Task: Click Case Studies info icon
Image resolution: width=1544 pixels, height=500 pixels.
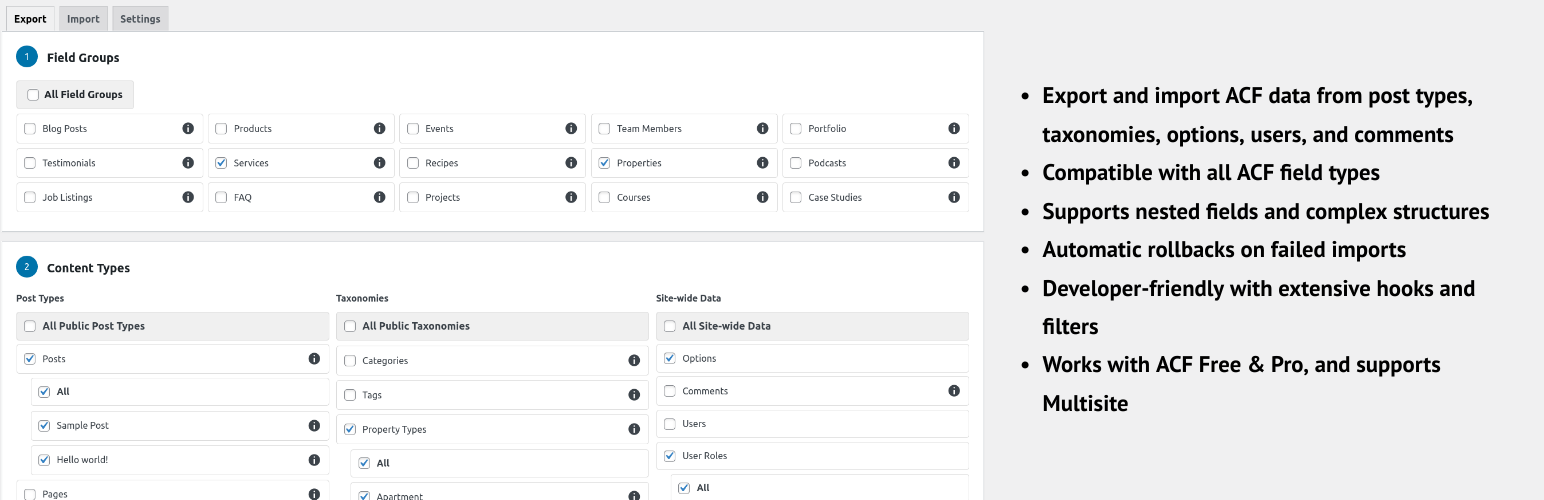Action: tap(954, 197)
